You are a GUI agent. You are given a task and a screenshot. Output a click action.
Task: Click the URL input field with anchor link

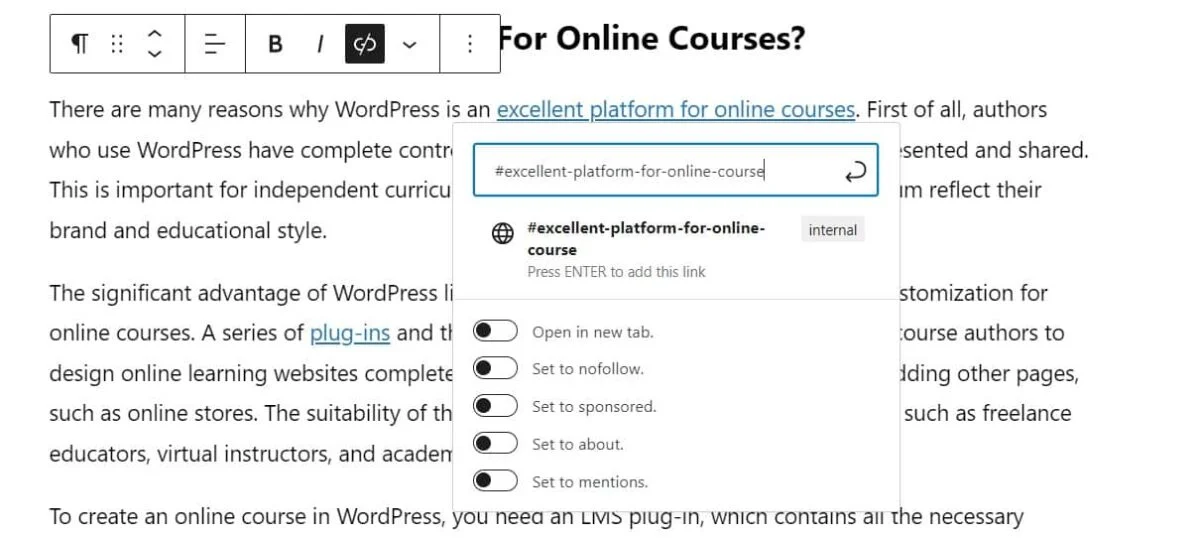point(675,171)
